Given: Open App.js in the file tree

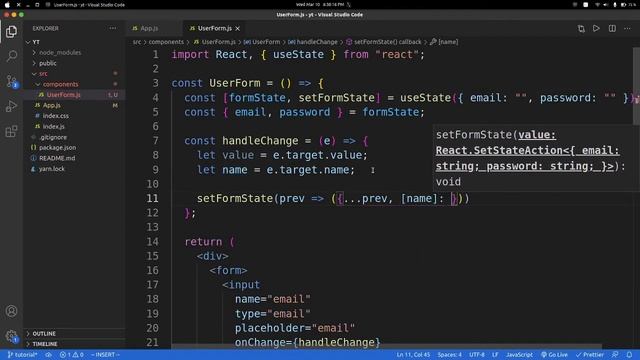Looking at the screenshot, I should (x=51, y=105).
